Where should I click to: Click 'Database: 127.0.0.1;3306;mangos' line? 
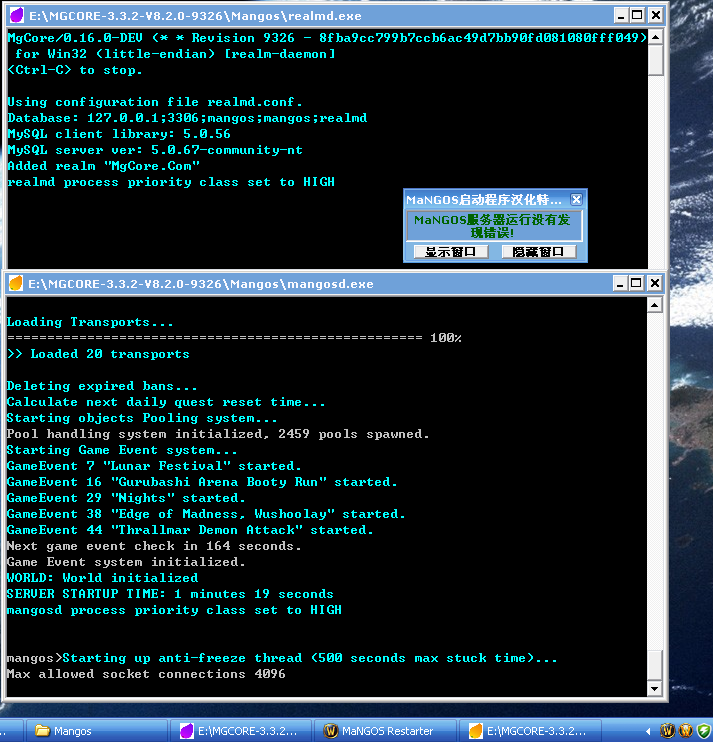tap(187, 118)
